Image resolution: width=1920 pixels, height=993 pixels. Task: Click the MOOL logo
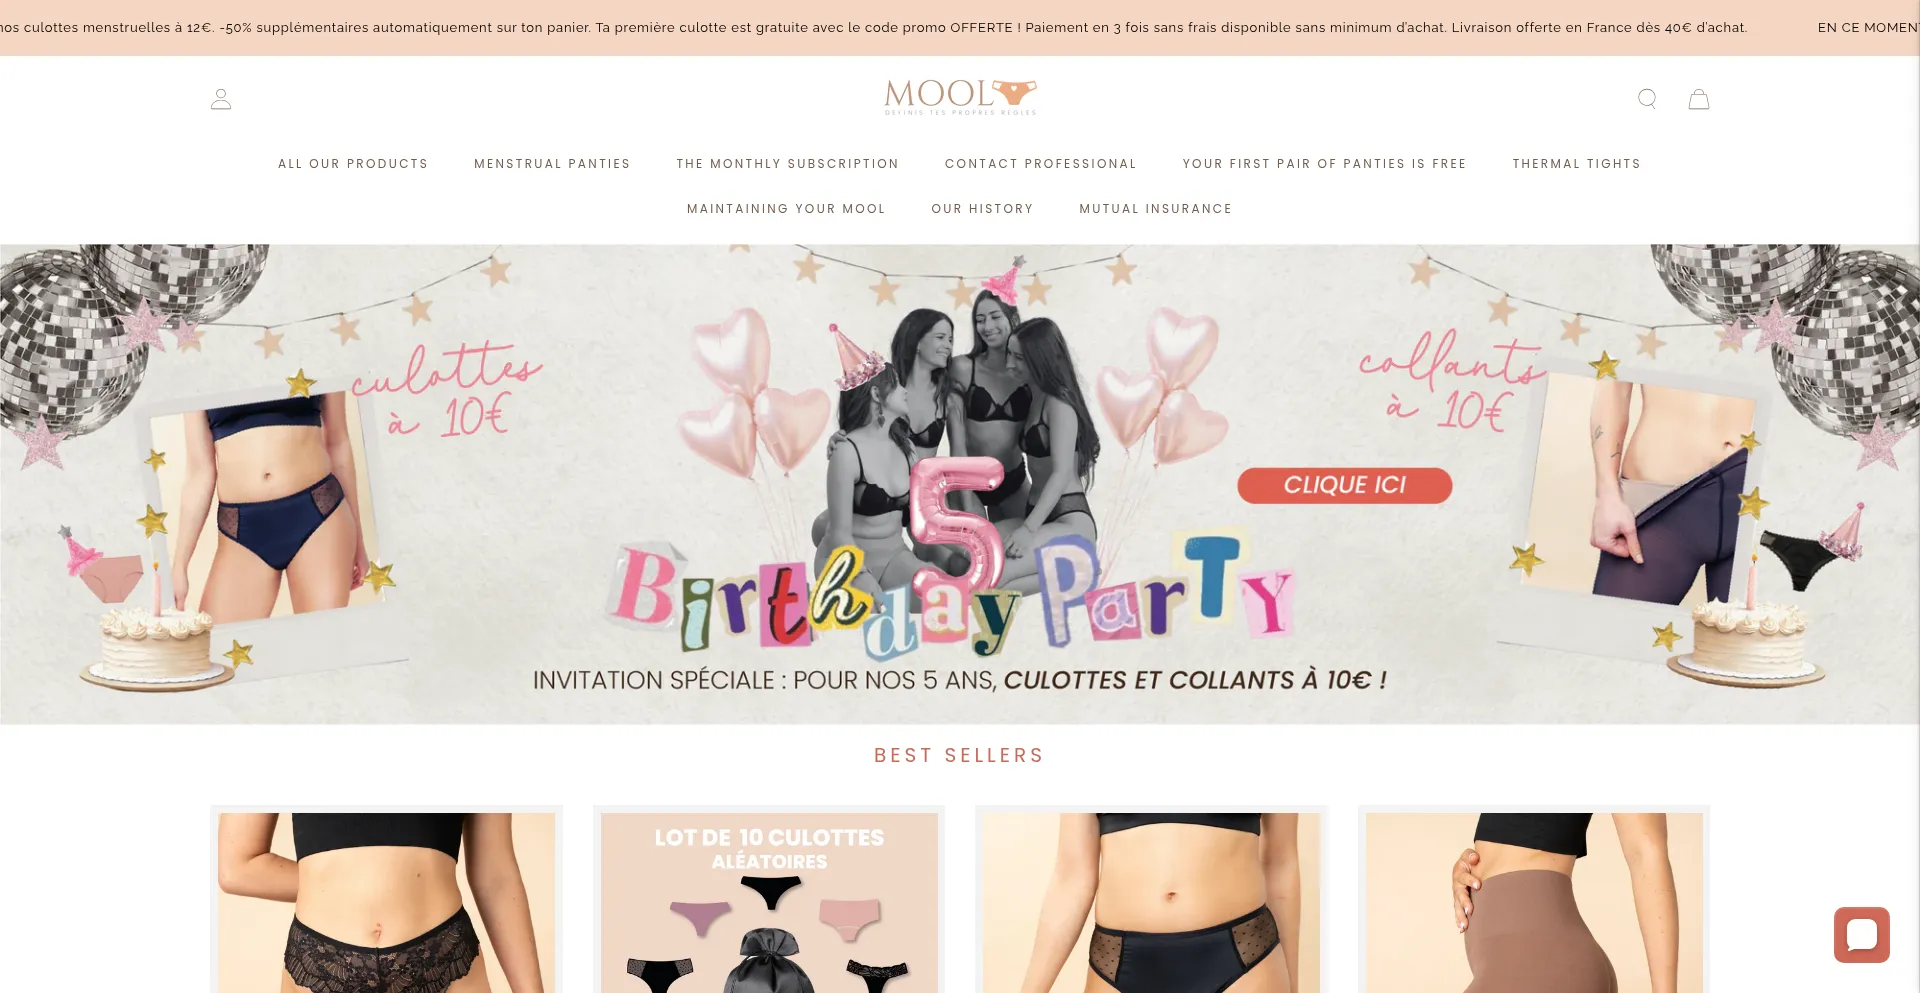pyautogui.click(x=960, y=97)
